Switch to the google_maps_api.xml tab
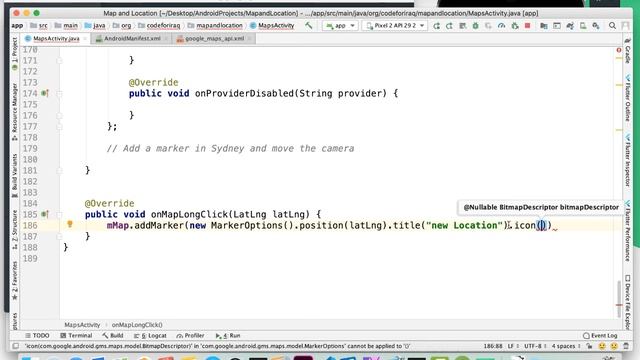The image size is (640, 360). [214, 38]
